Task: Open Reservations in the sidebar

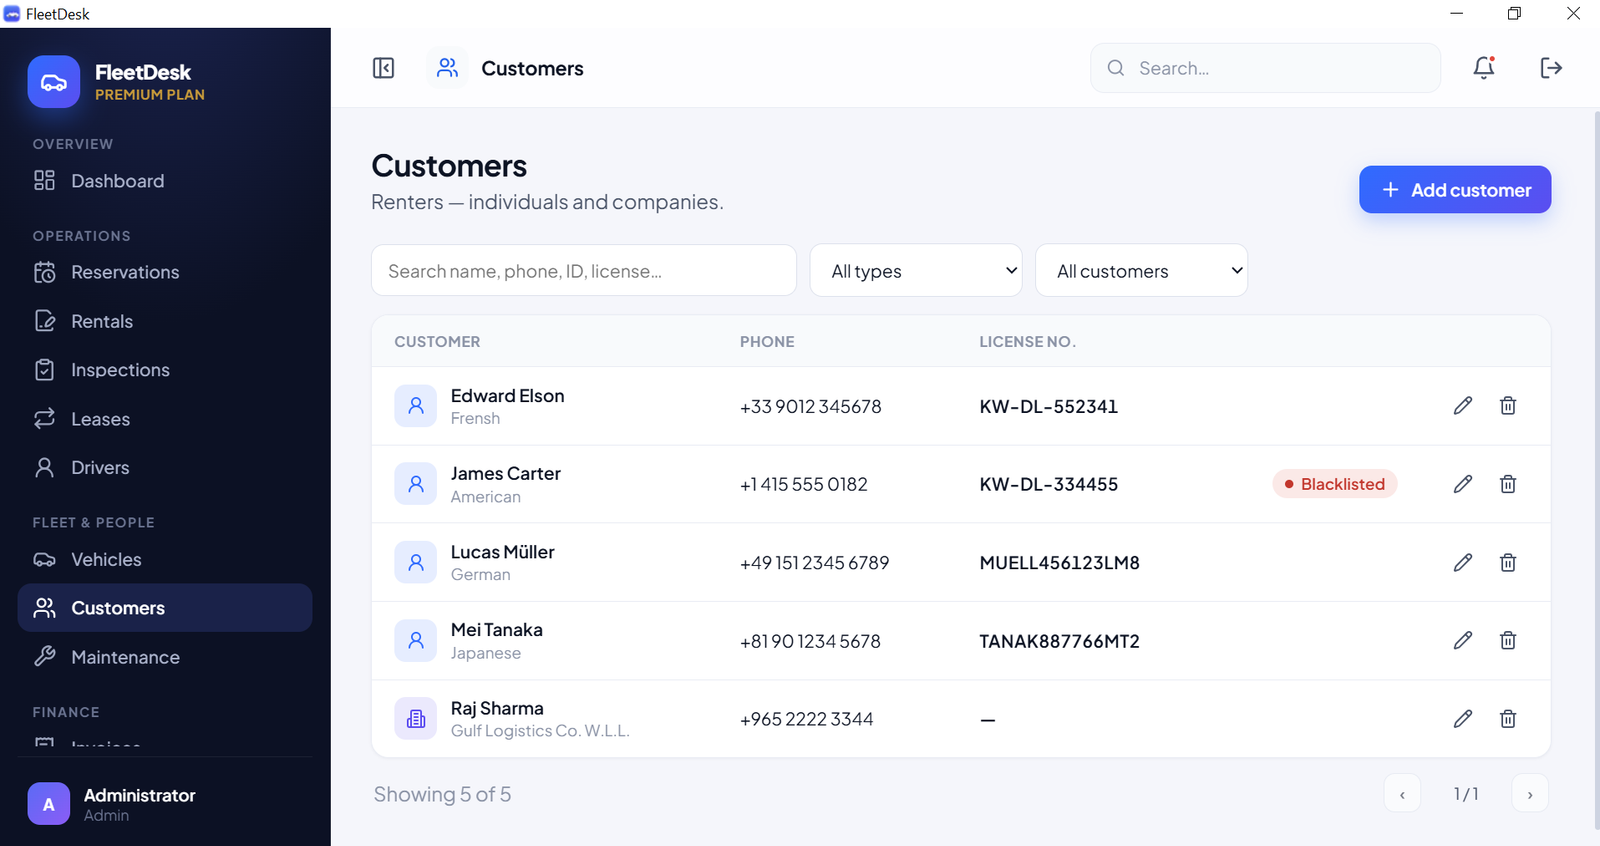Action: (x=165, y=272)
